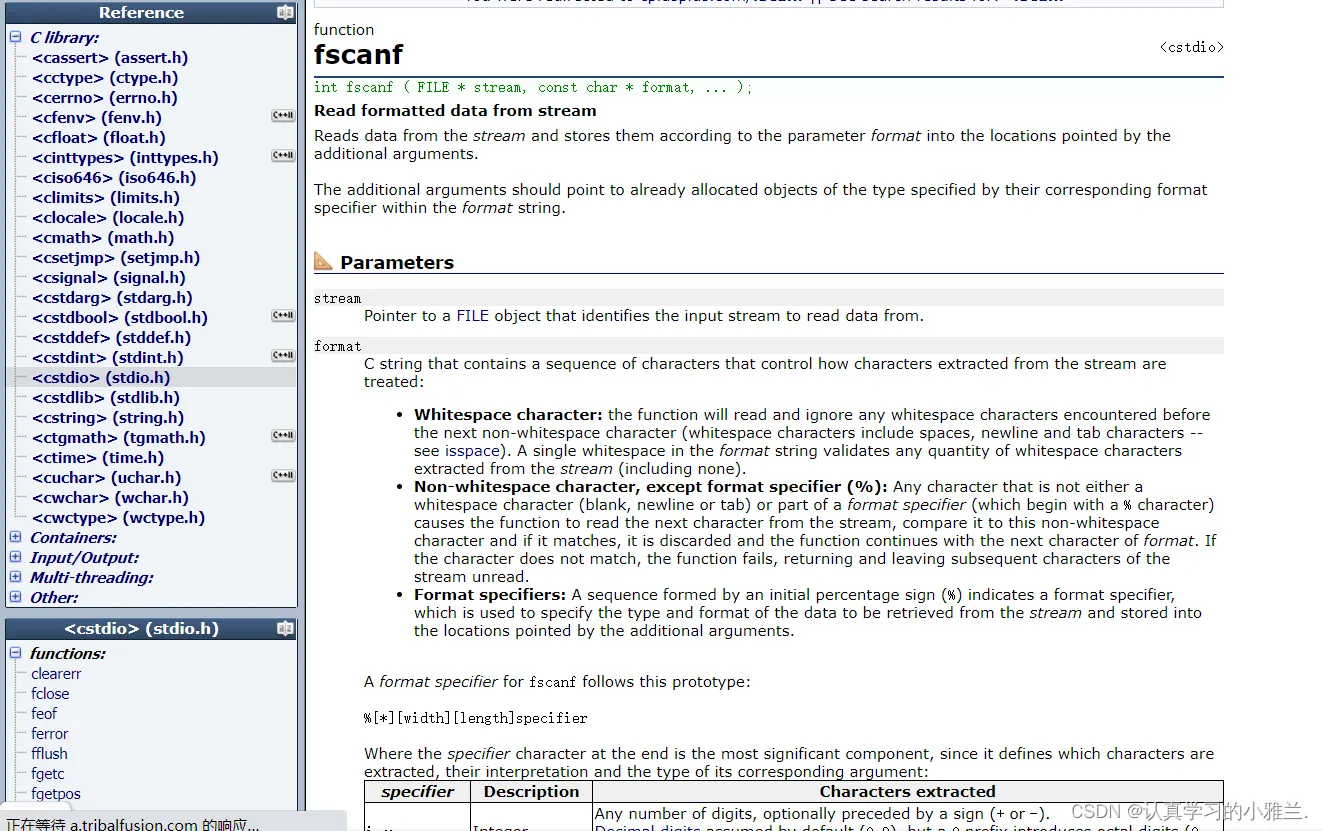Open <cassert> (assert.h) reference
Viewport: 1323px width, 831px height.
pyautogui.click(x=110, y=58)
